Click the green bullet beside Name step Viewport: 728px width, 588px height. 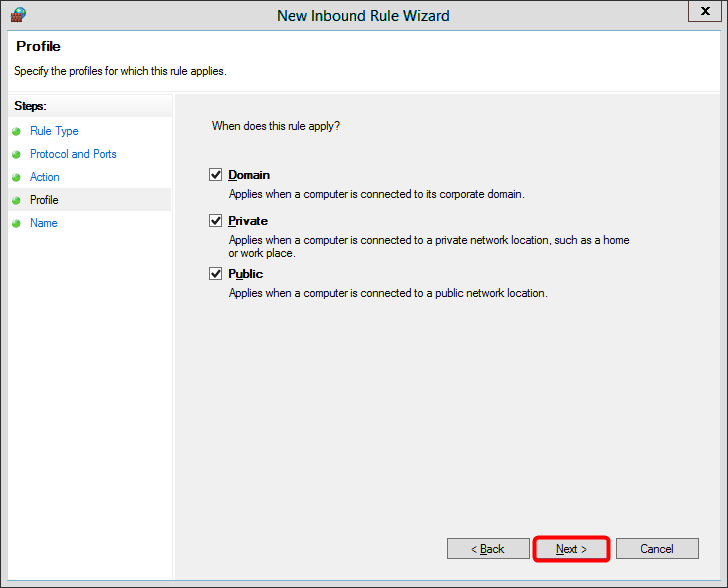pyautogui.click(x=16, y=224)
